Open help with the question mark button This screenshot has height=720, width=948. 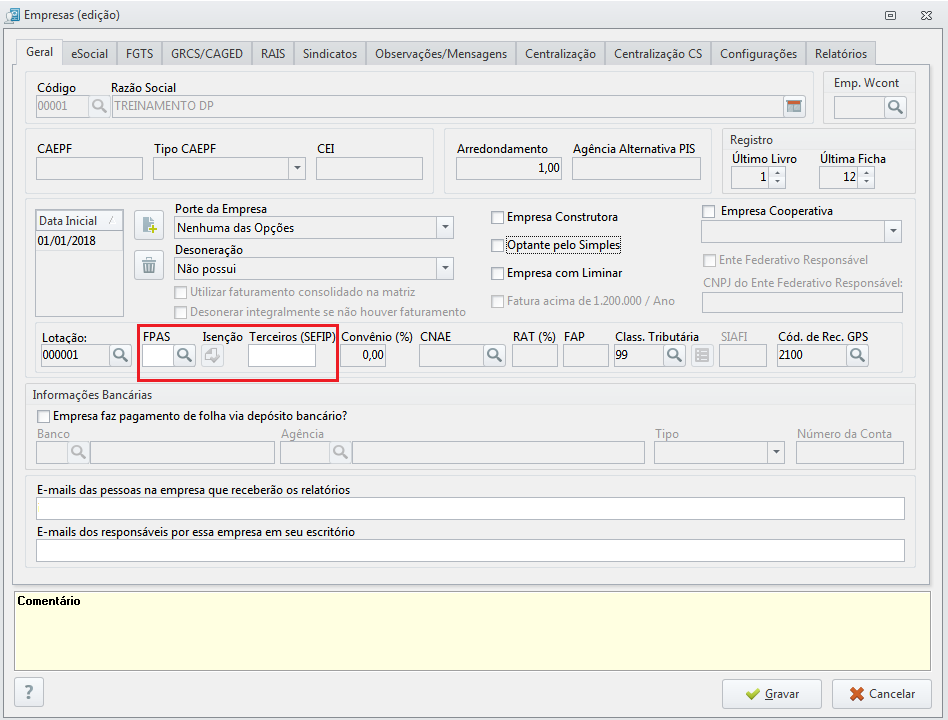[x=28, y=692]
